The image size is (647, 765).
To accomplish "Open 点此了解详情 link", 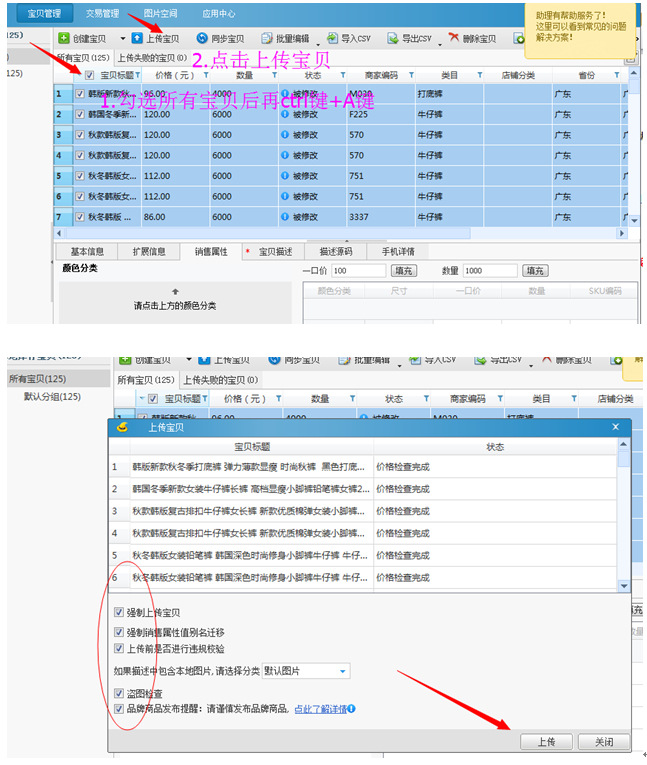I will (x=321, y=709).
